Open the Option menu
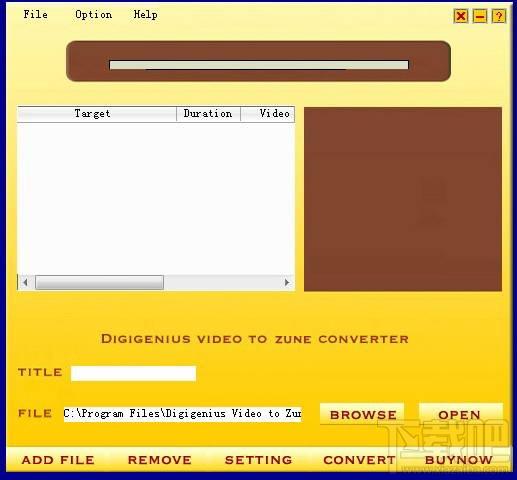The height and width of the screenshot is (480, 517). [x=93, y=14]
